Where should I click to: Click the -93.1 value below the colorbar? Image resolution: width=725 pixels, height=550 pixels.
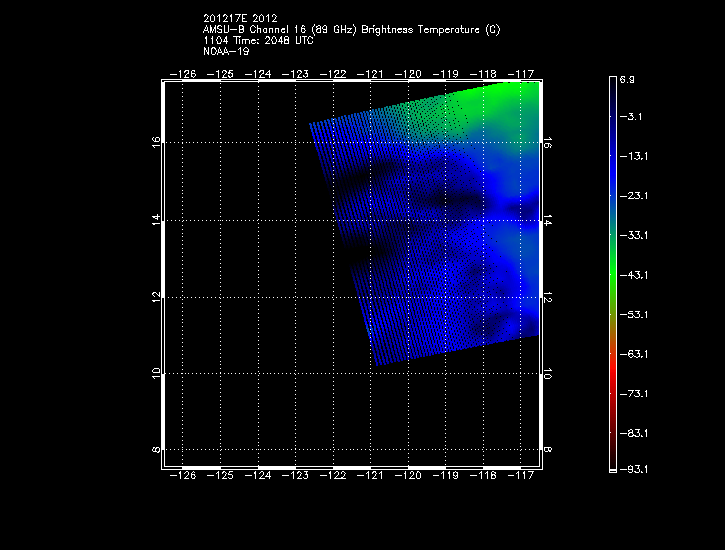click(x=632, y=469)
